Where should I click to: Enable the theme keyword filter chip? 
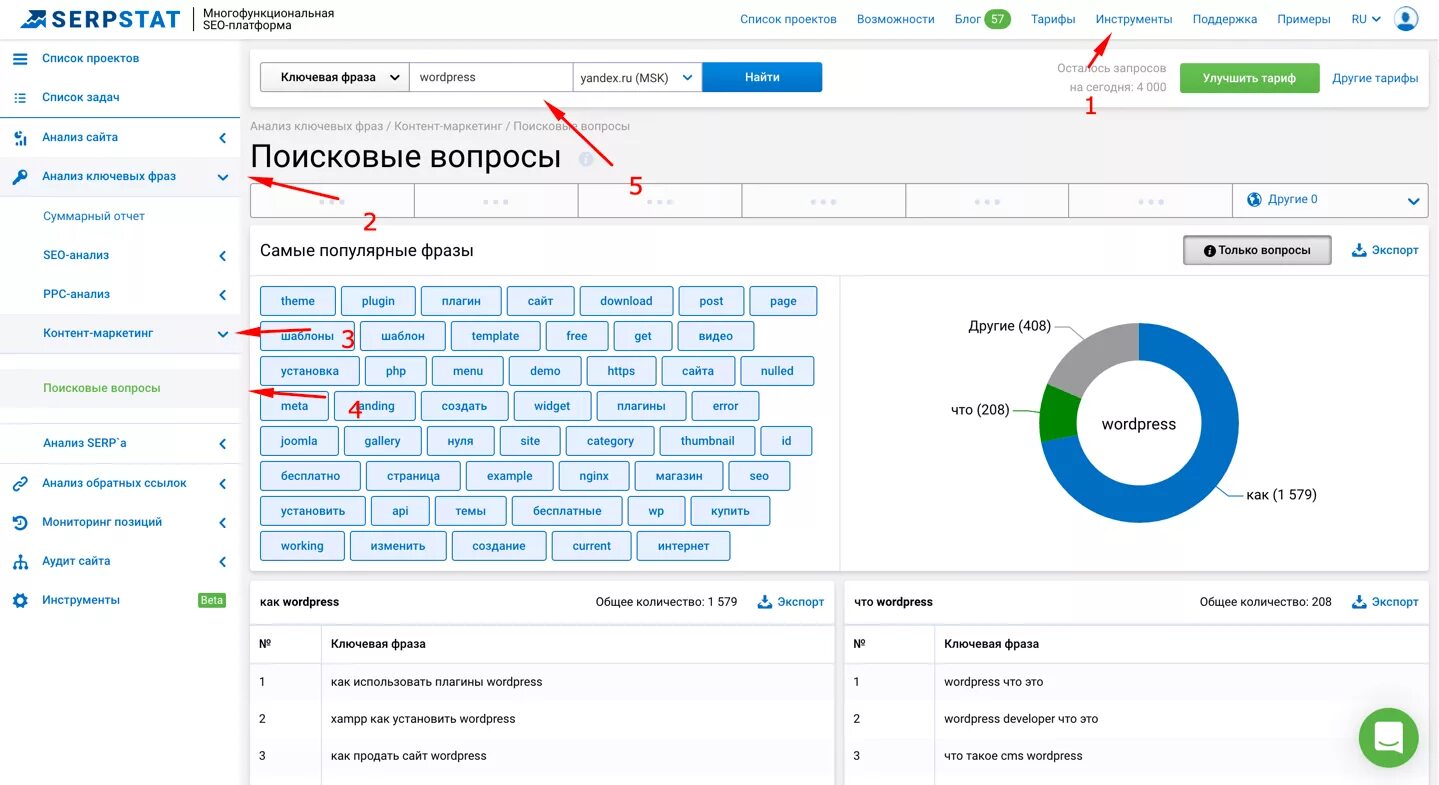297,300
